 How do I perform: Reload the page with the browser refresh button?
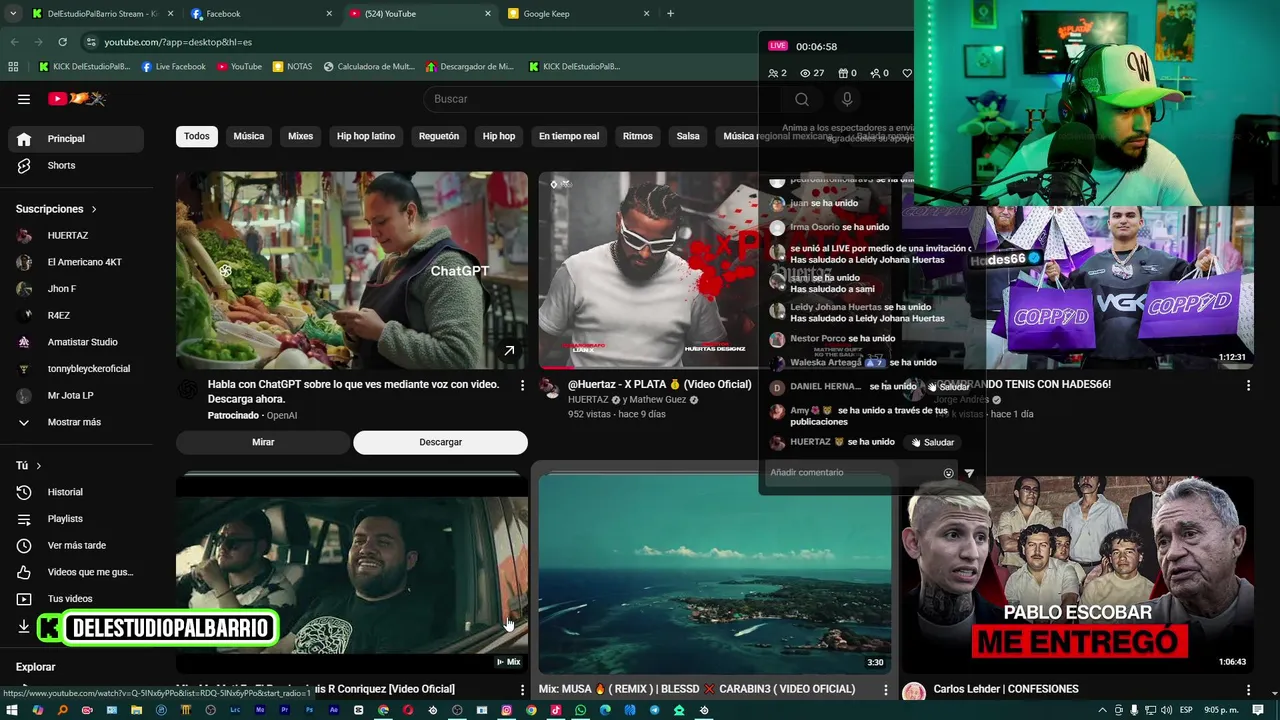click(x=62, y=42)
